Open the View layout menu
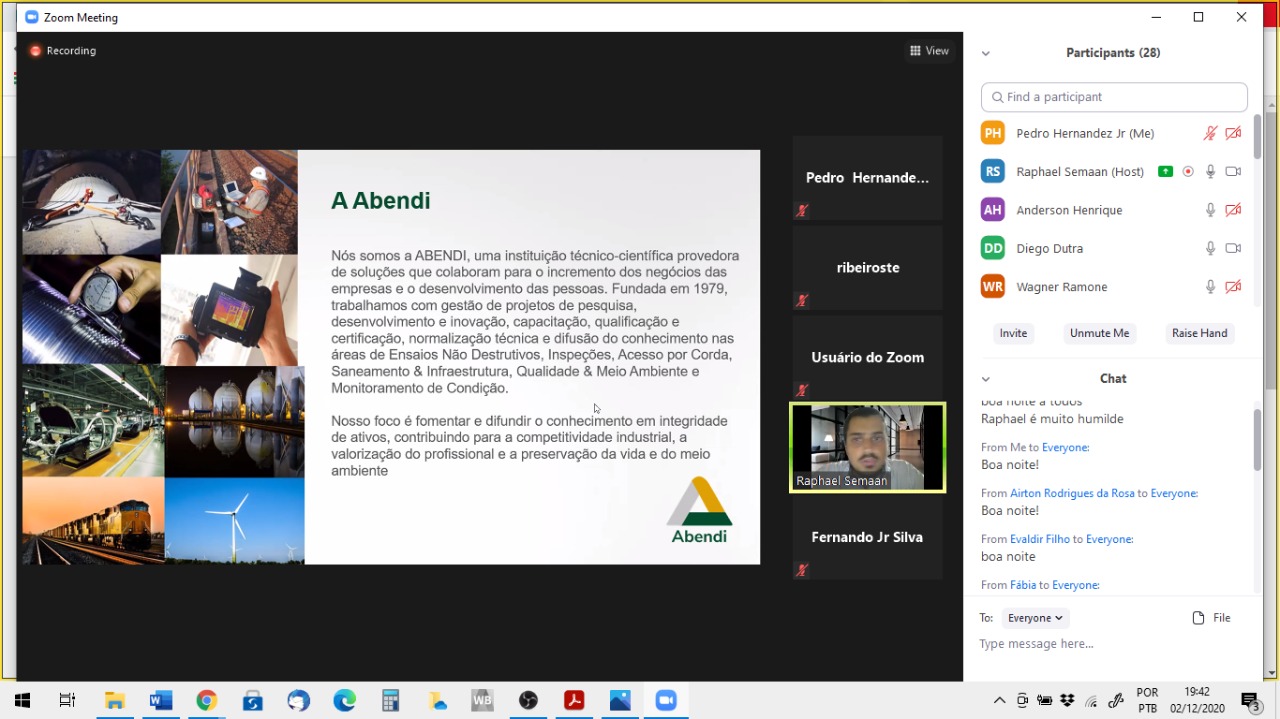 929,51
